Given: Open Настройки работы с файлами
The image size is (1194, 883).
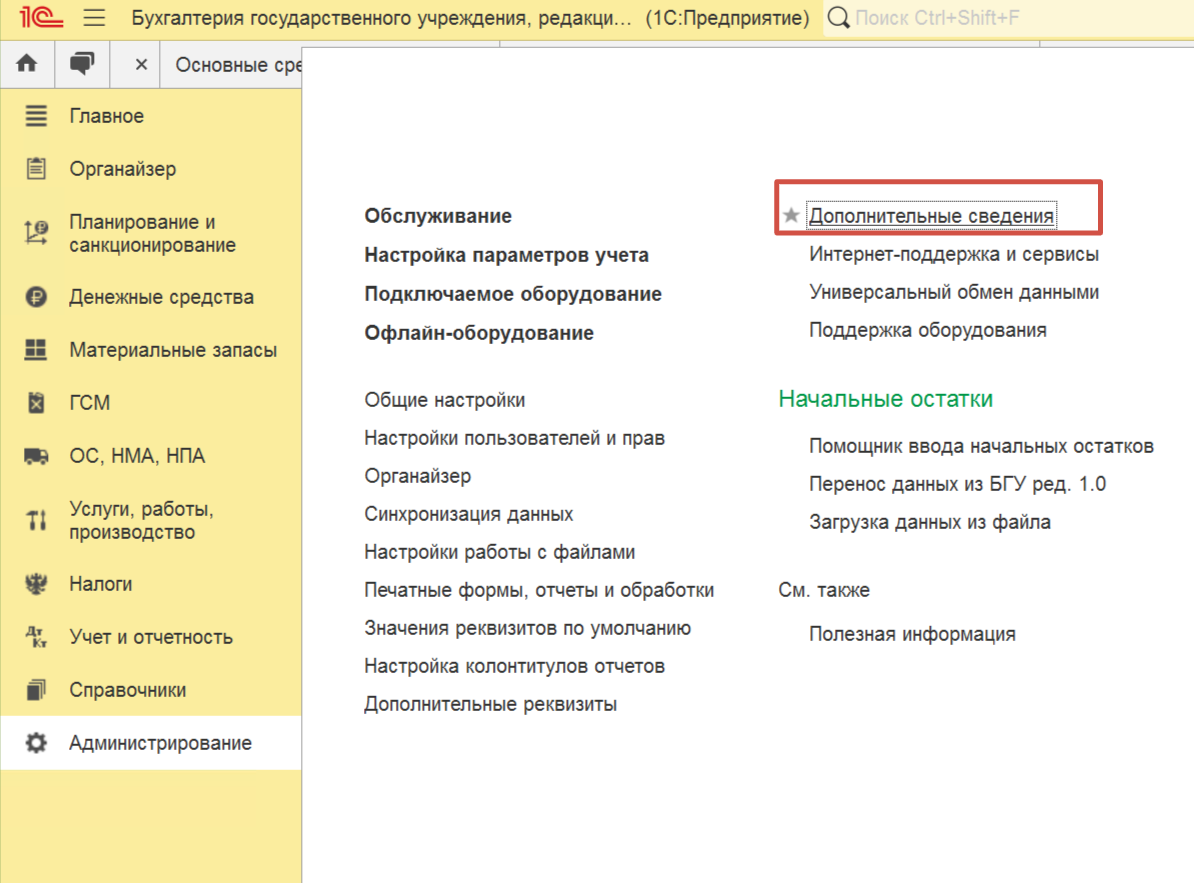Looking at the screenshot, I should click(500, 552).
